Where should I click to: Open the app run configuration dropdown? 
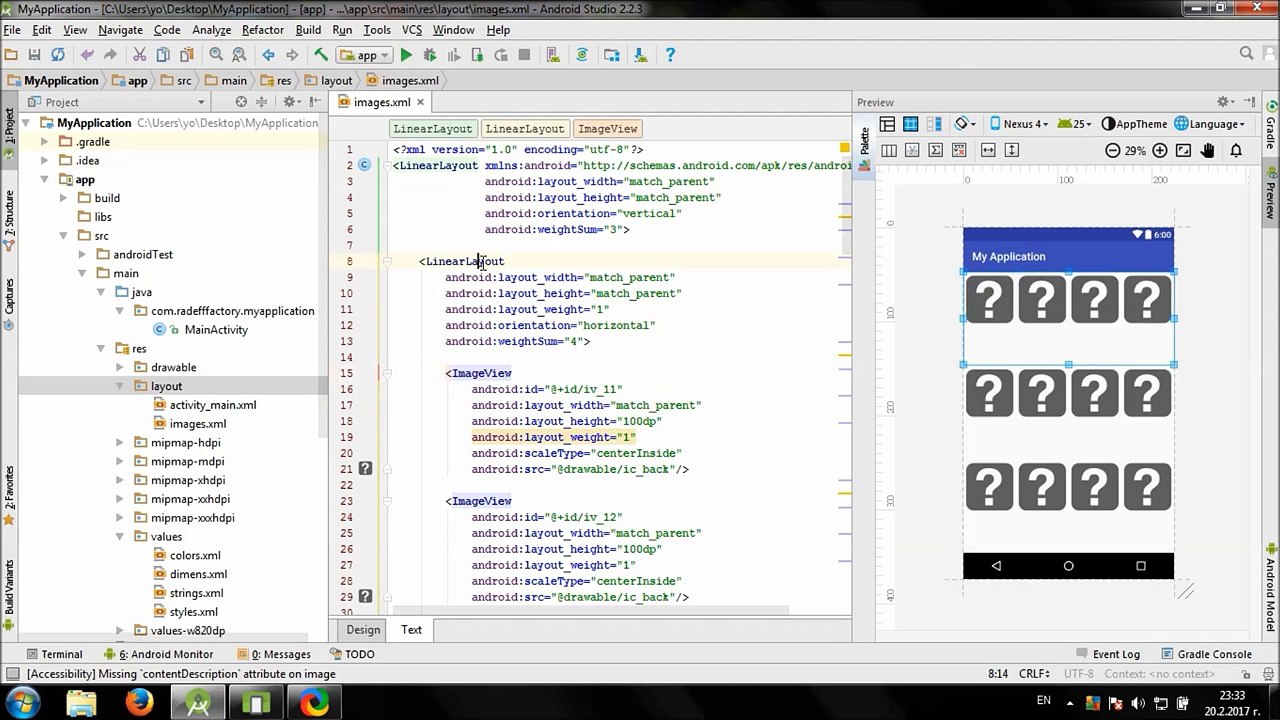click(365, 55)
